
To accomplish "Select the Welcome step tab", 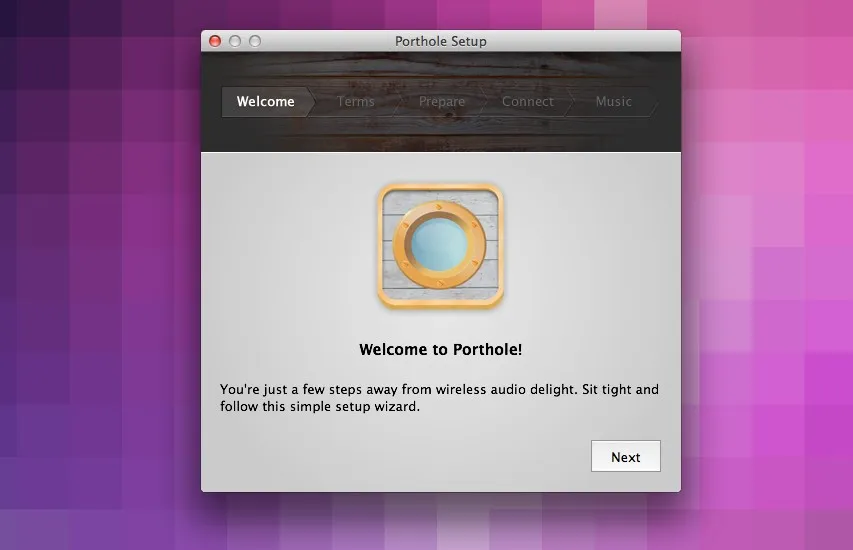I will [x=265, y=102].
